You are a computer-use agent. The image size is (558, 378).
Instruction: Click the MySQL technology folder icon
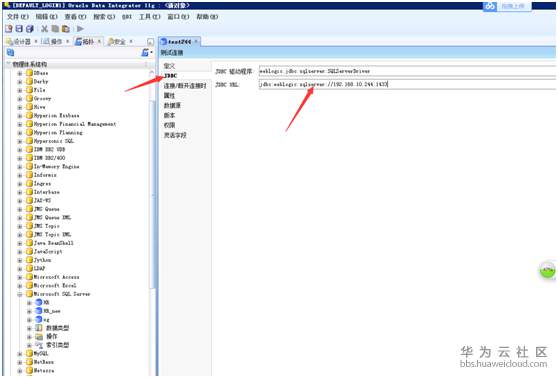(x=30, y=353)
